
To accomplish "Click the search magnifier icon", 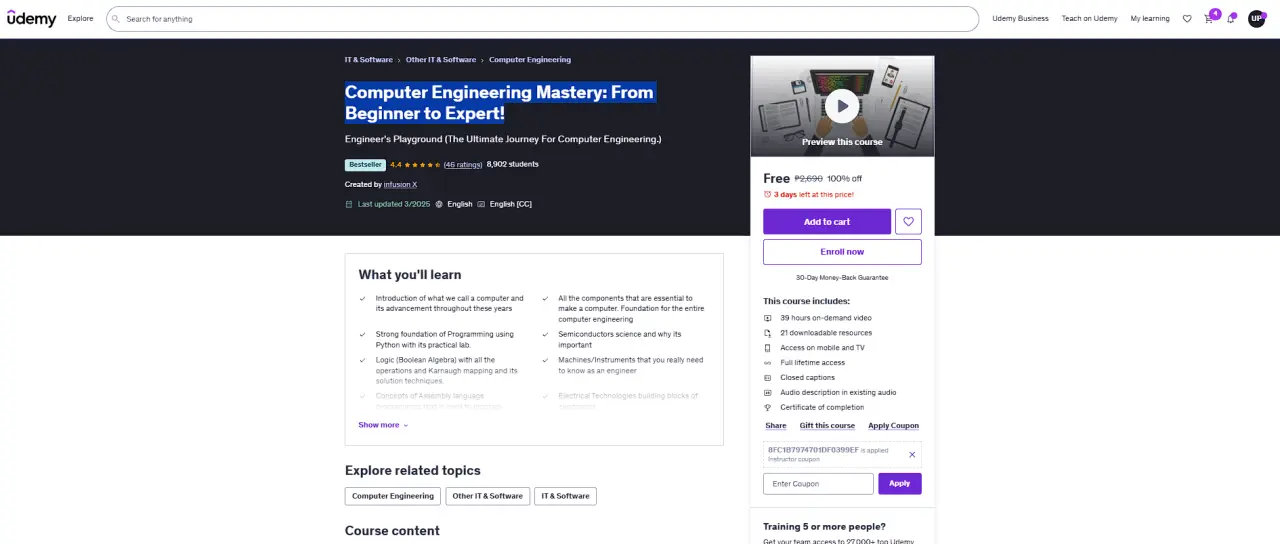I will [x=116, y=19].
